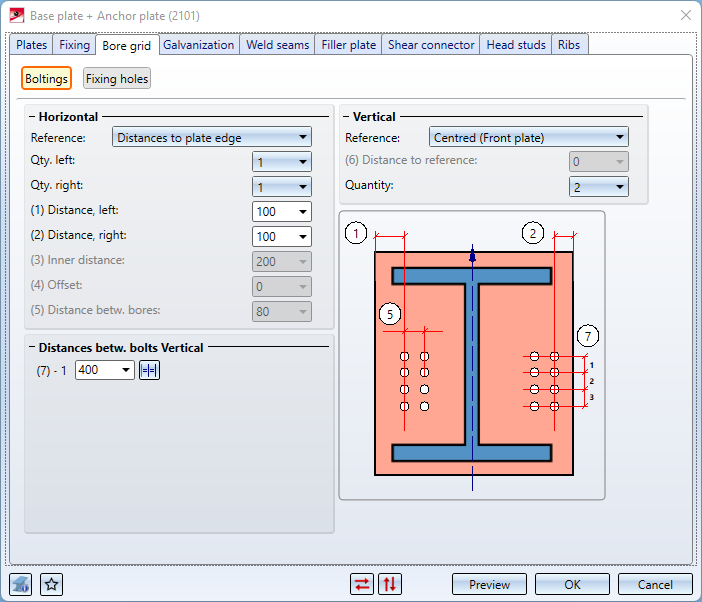Collapse the Distances betw. bolts Vertical section
702x602 pixels.
coord(31,348)
